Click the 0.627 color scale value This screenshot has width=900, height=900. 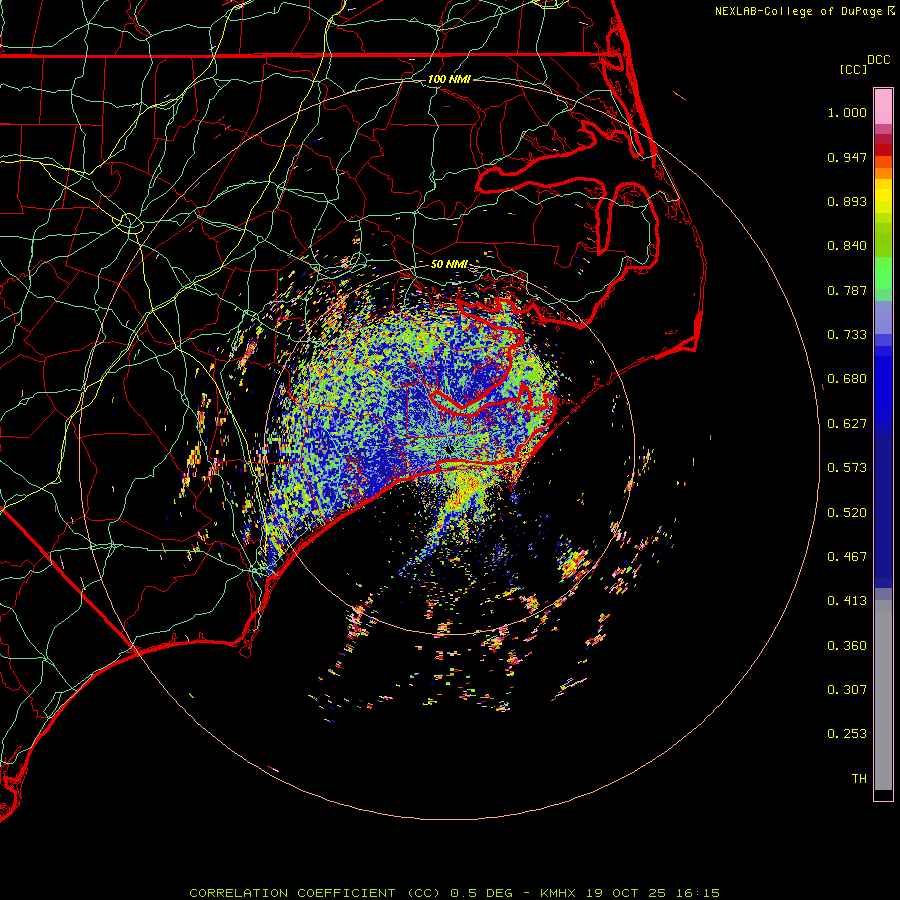pyautogui.click(x=847, y=424)
